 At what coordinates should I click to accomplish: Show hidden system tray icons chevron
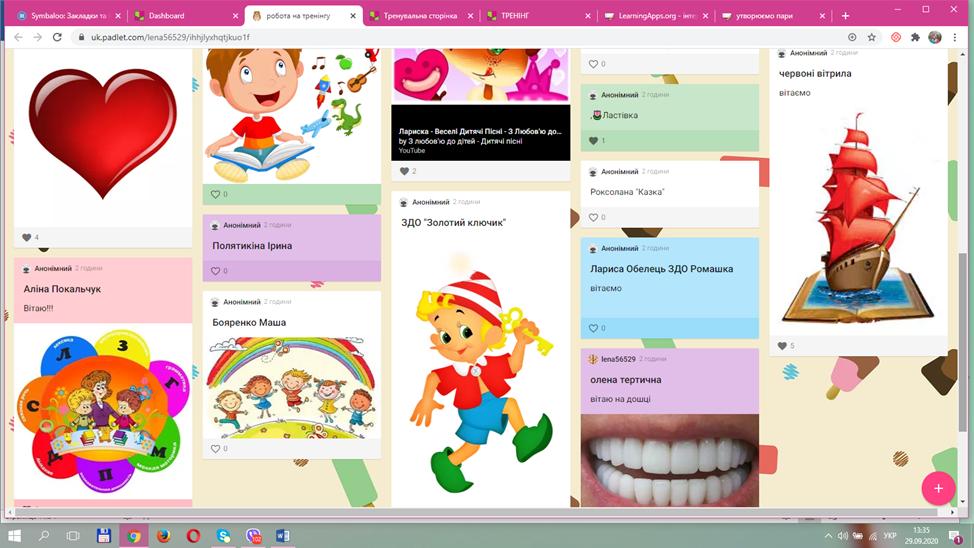point(828,536)
